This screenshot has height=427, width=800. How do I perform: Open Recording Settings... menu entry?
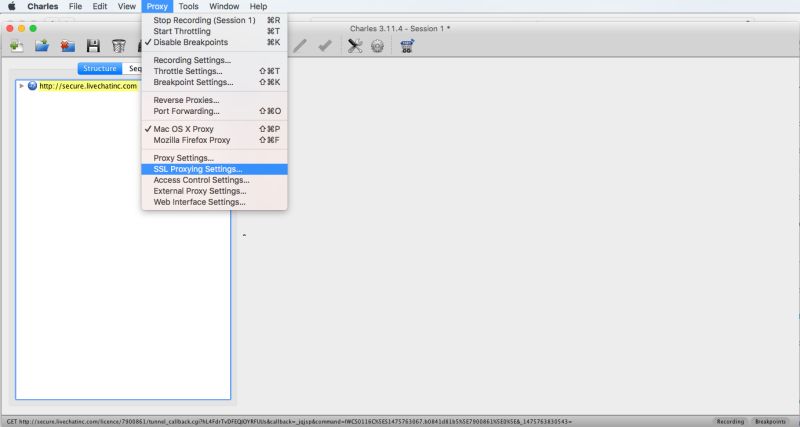(214, 60)
